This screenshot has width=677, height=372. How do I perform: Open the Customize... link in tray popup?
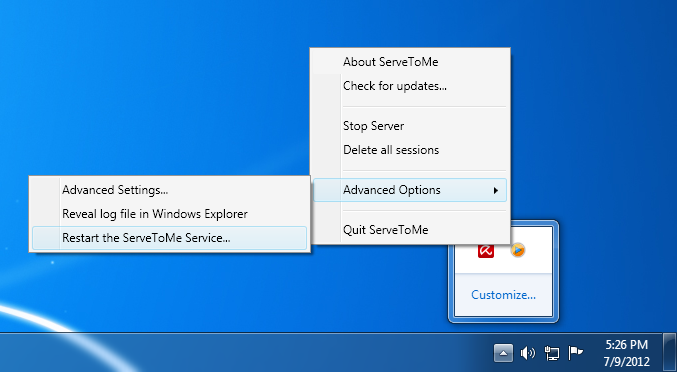pos(503,295)
